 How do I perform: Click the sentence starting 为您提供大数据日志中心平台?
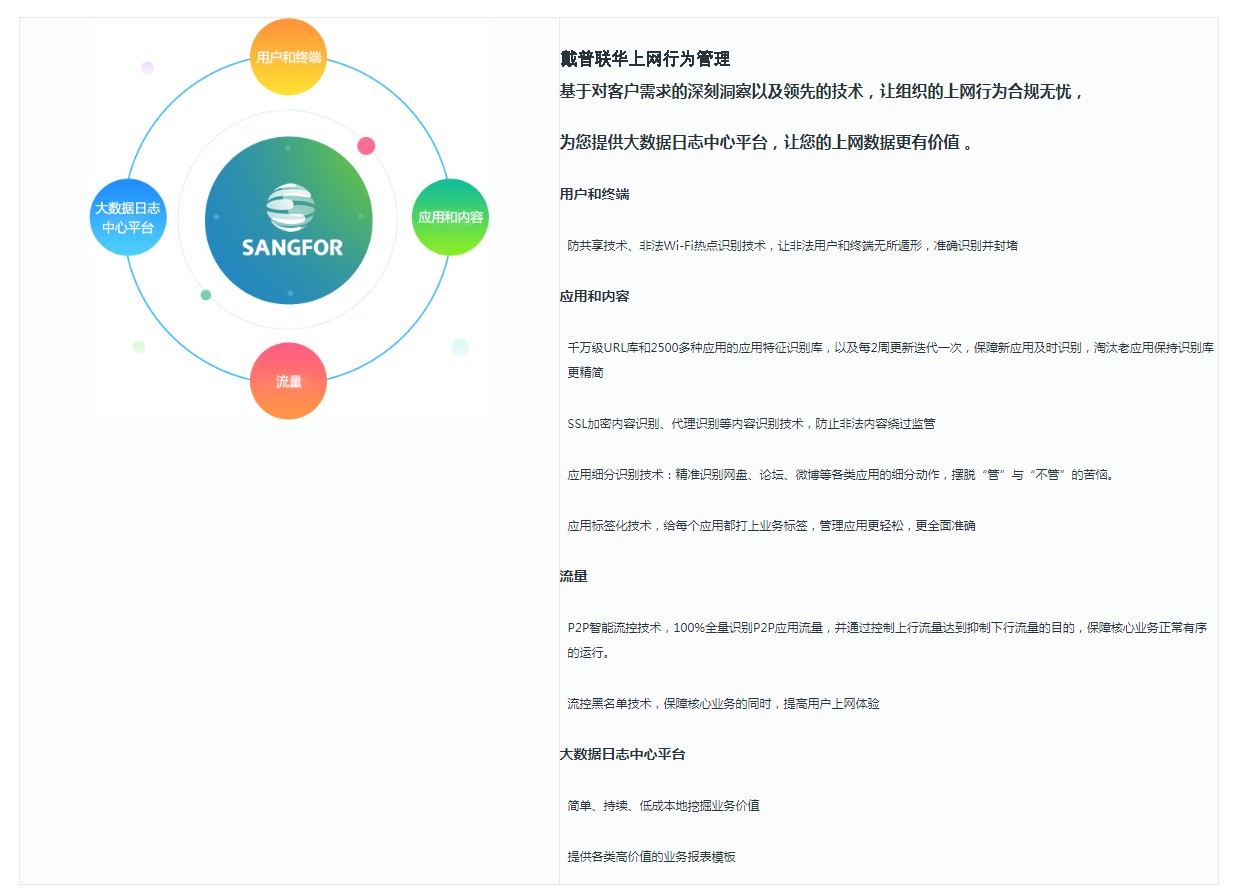766,142
